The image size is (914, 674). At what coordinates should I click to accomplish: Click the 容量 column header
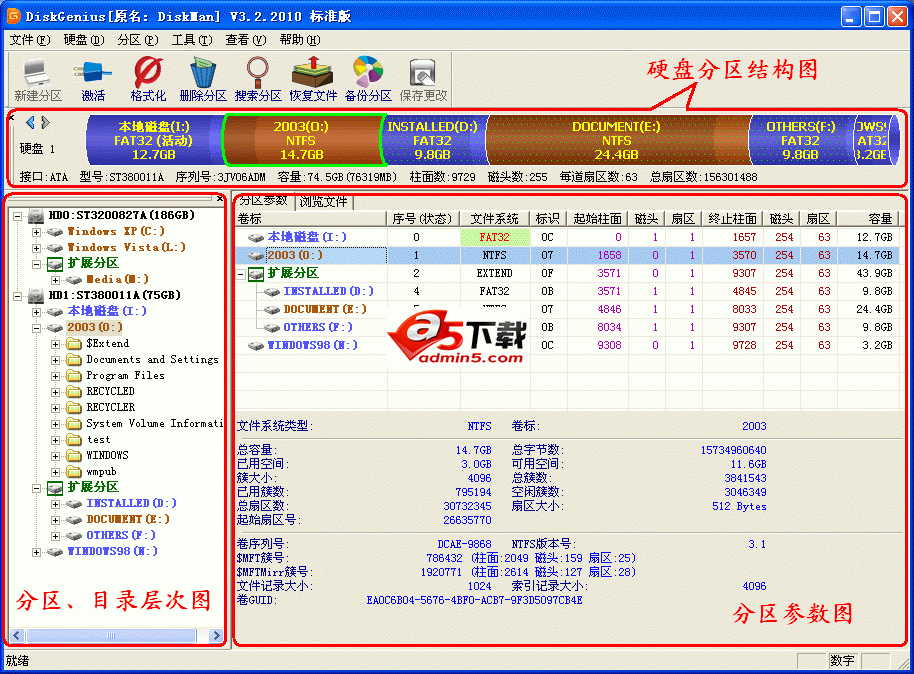coord(879,219)
